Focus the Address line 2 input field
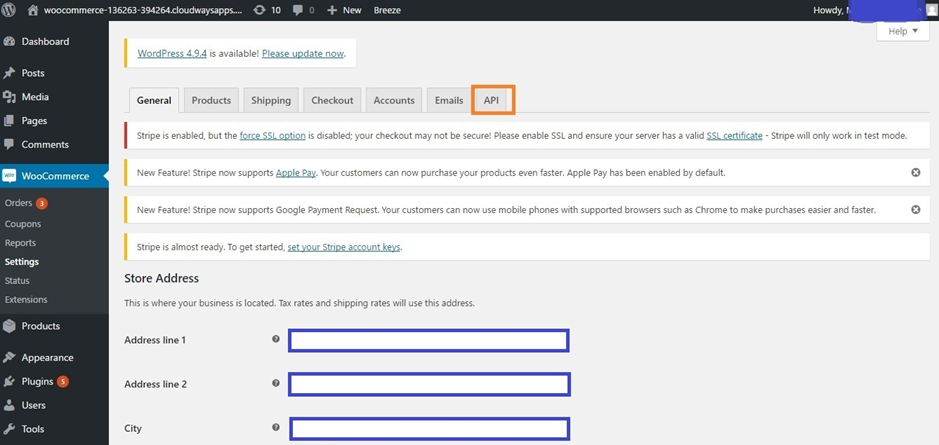This screenshot has width=939, height=445. (429, 384)
